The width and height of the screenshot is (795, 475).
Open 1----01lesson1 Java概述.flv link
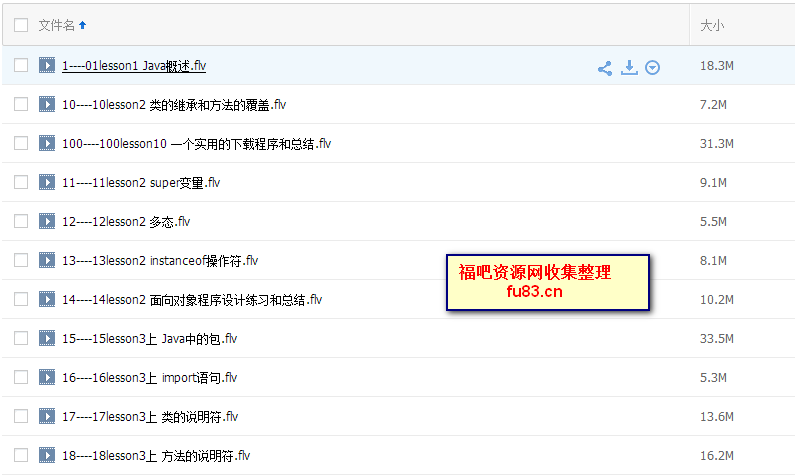(x=134, y=66)
